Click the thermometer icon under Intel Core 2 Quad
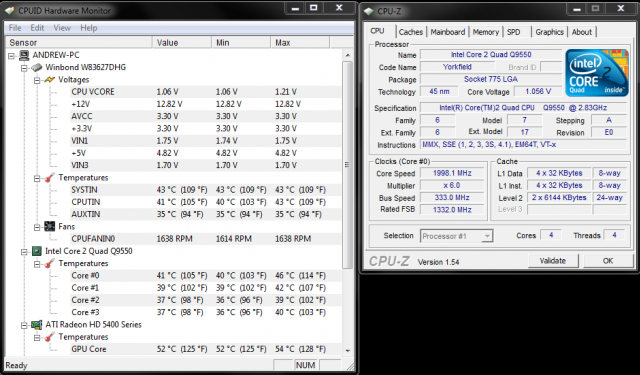Screen dimensions: 640x375 [49, 263]
